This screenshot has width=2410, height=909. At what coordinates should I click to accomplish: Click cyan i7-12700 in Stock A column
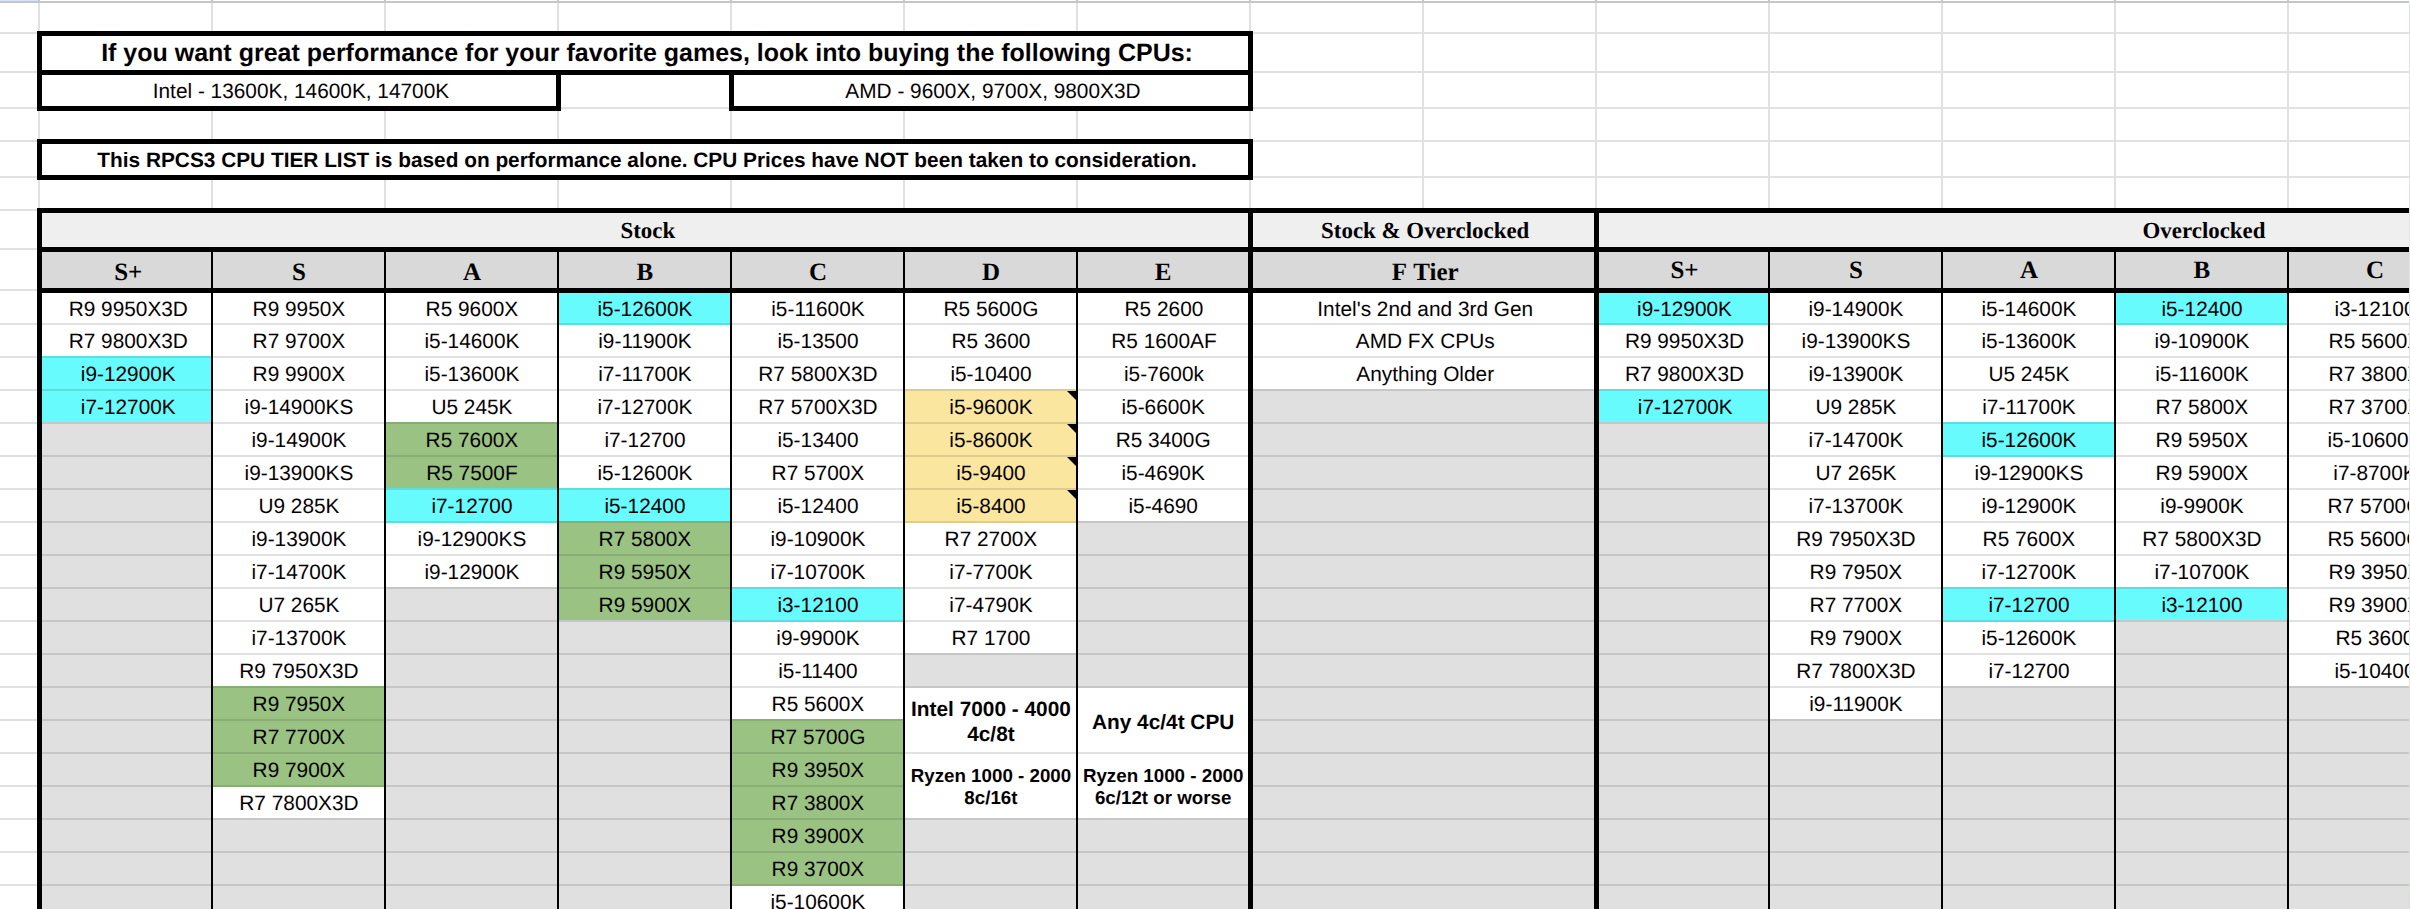[x=471, y=506]
